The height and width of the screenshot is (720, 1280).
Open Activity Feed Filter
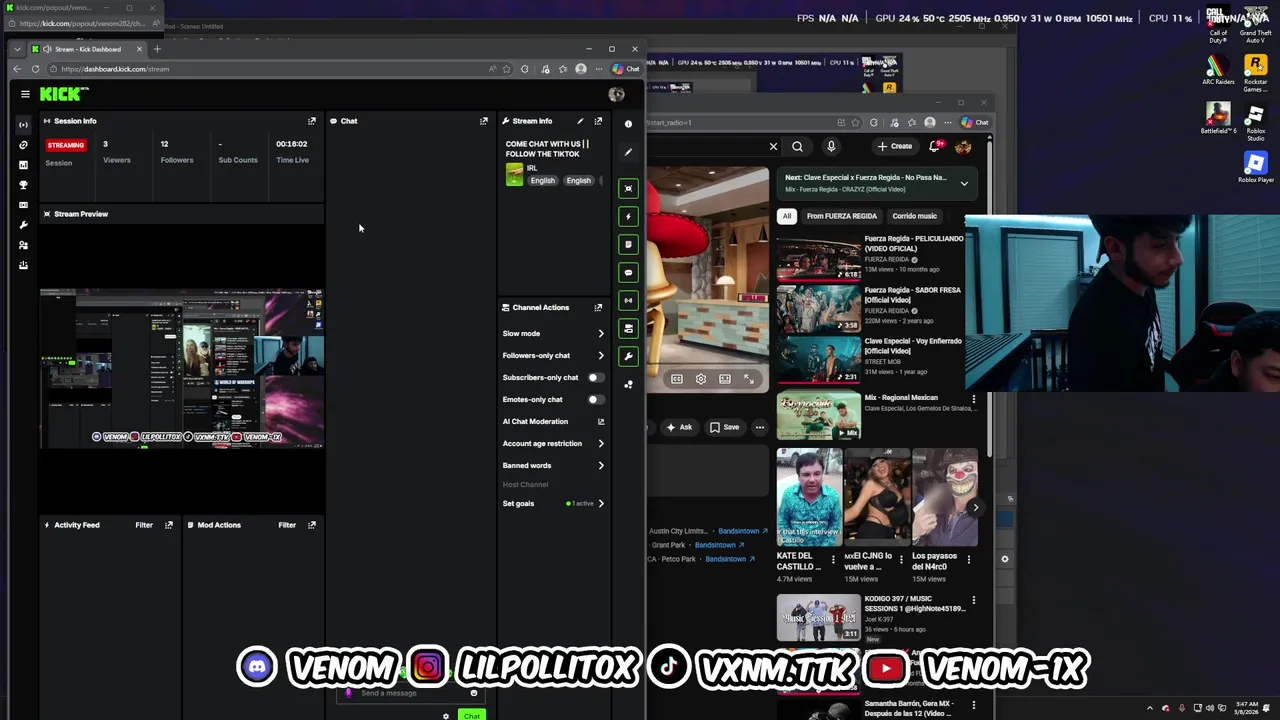pos(144,525)
